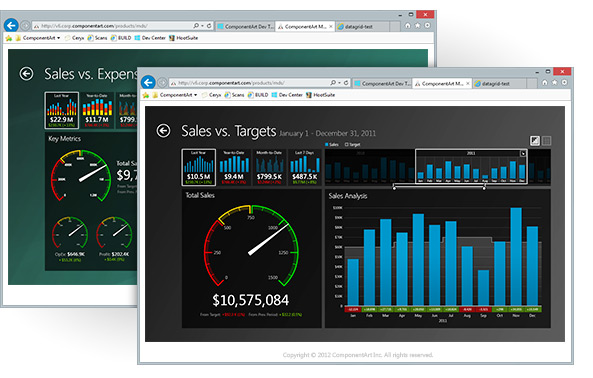Open Home icon in back window

408,25
